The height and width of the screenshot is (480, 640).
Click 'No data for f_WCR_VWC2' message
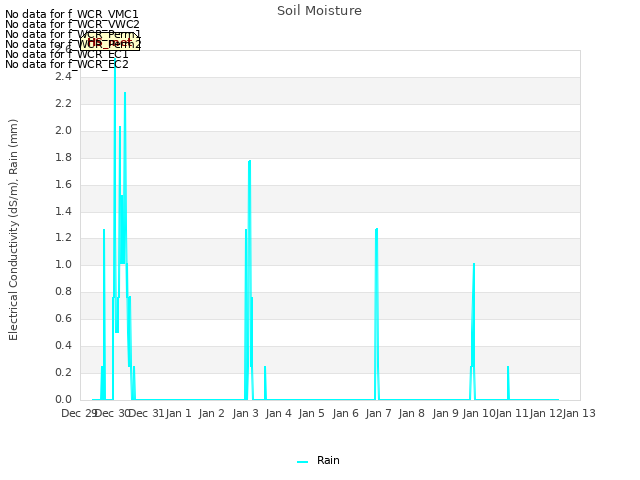(x=72, y=24)
